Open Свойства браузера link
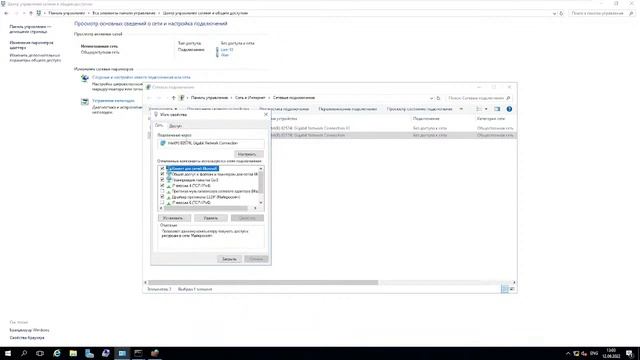This screenshot has height=360, width=640. [x=27, y=338]
